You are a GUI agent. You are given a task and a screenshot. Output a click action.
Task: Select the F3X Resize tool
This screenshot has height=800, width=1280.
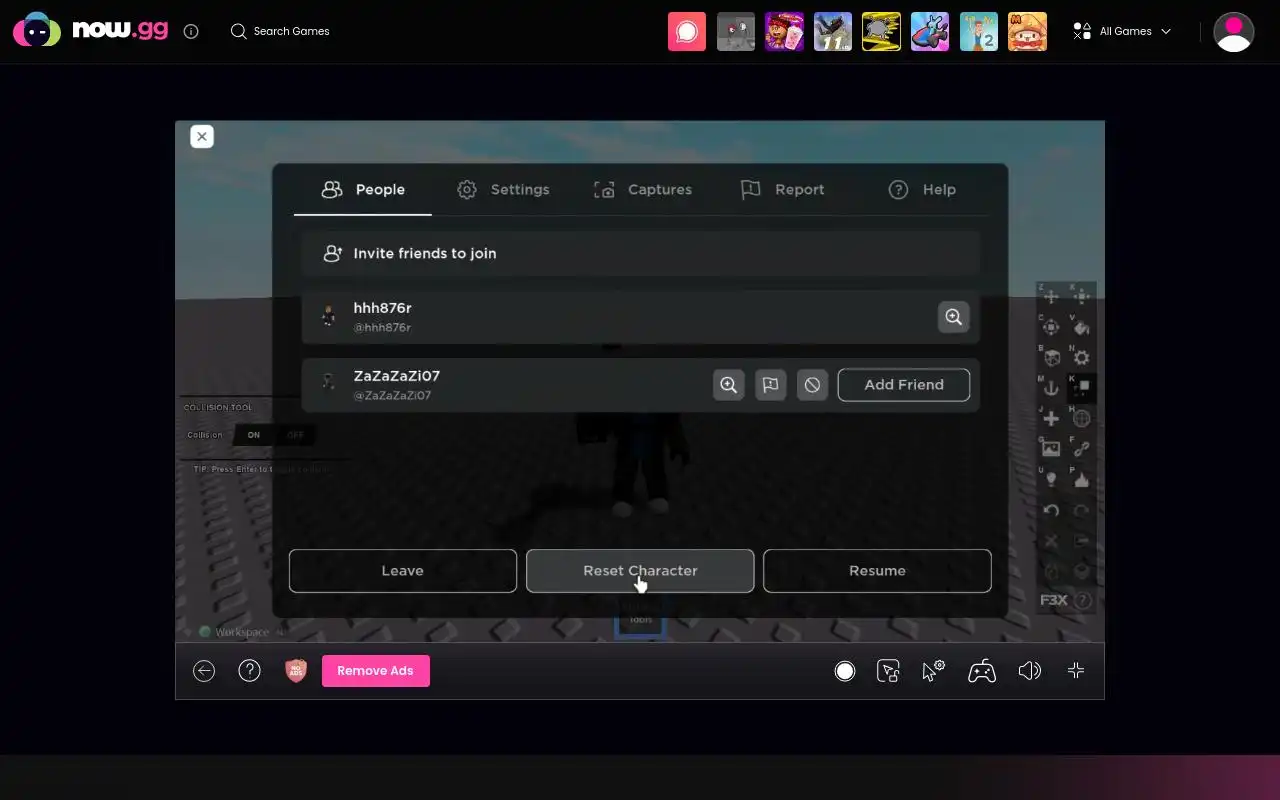pos(1081,297)
